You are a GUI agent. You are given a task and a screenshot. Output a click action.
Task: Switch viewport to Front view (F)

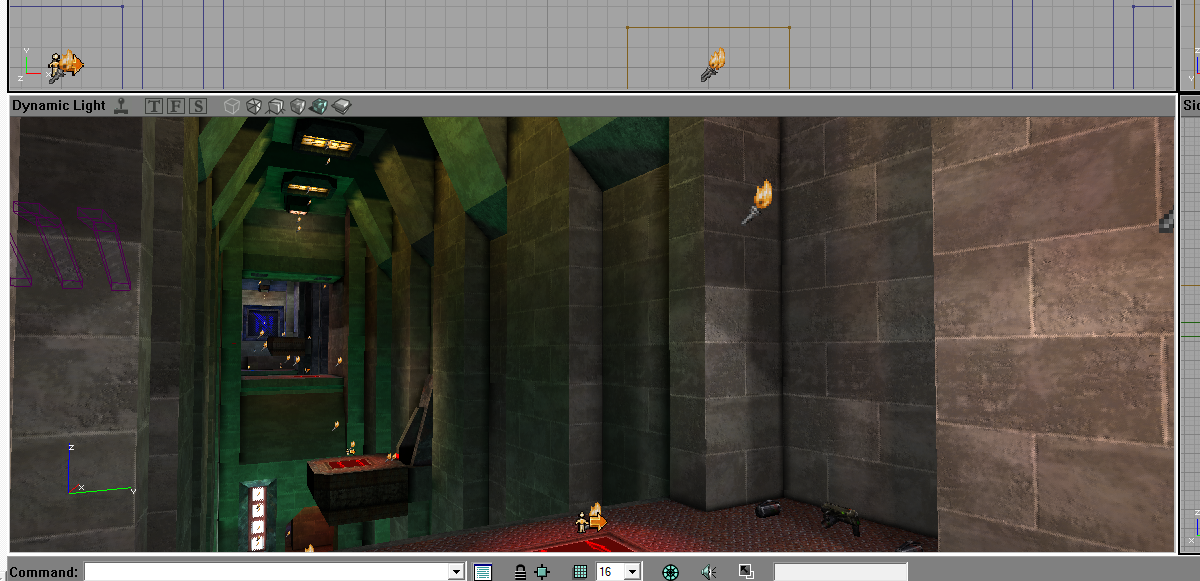[175, 105]
